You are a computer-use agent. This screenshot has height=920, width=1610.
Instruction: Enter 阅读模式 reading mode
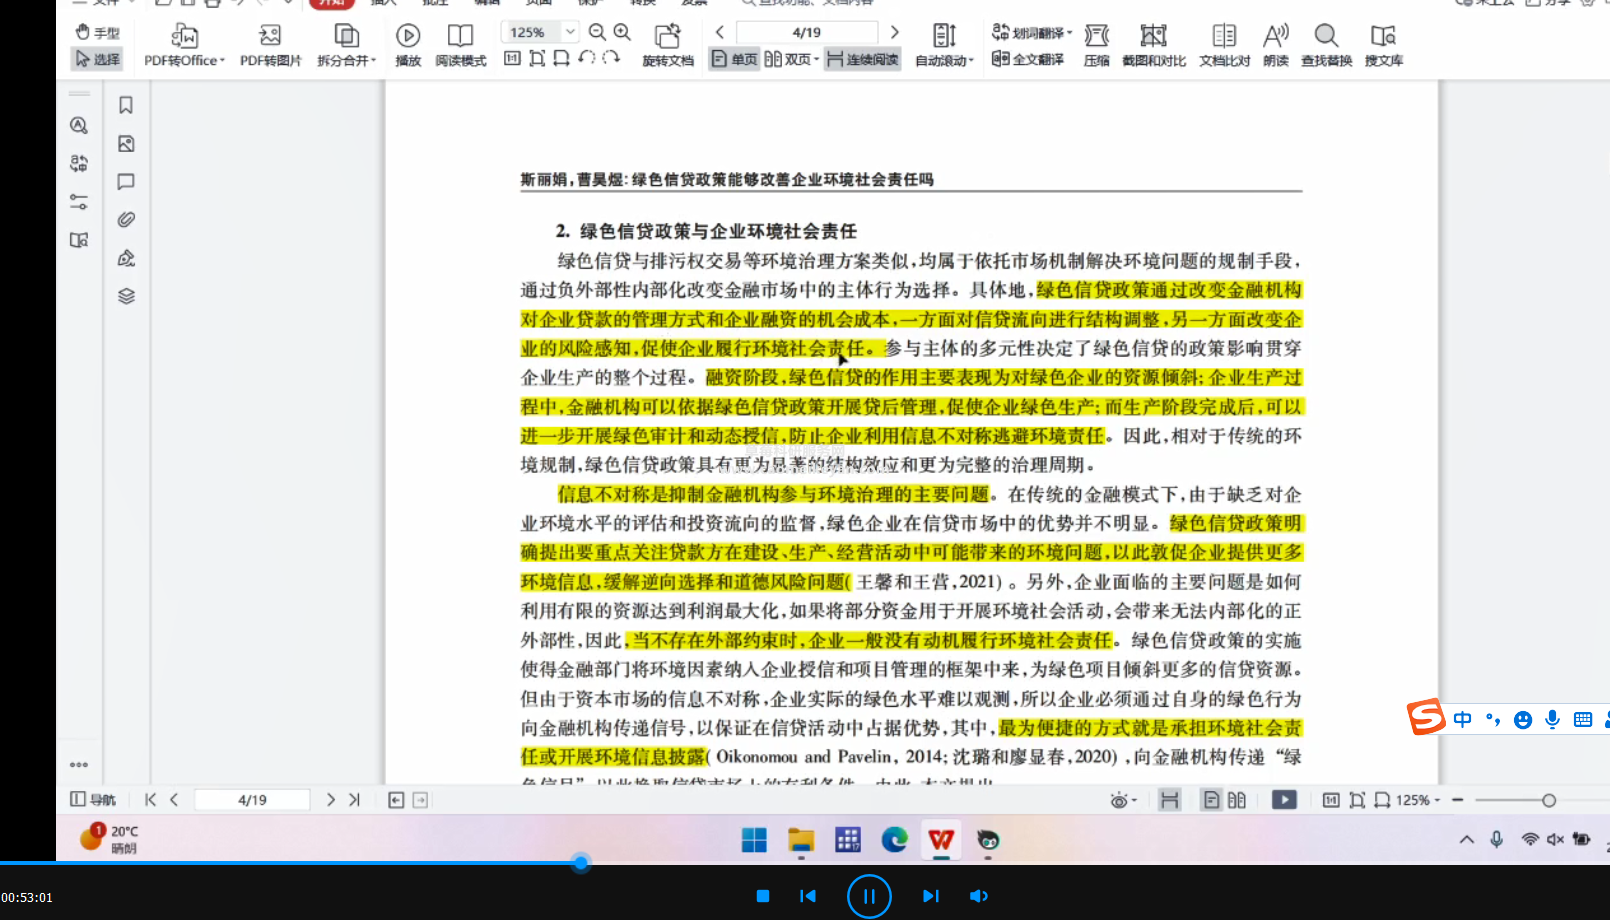point(460,47)
